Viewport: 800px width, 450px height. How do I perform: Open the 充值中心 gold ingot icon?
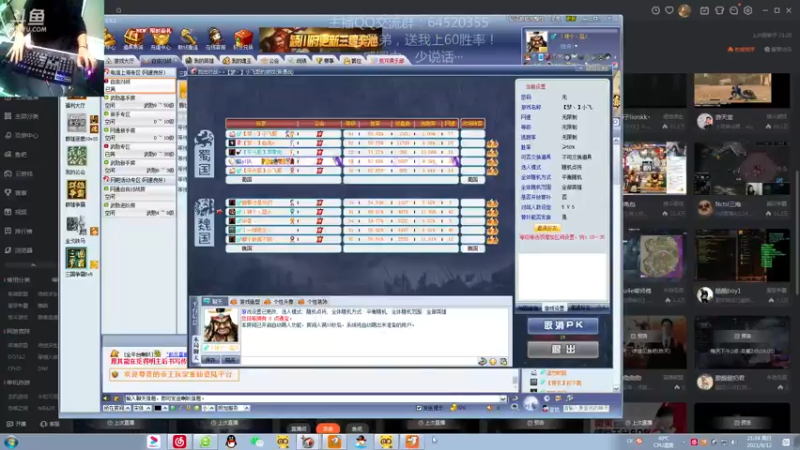160,39
